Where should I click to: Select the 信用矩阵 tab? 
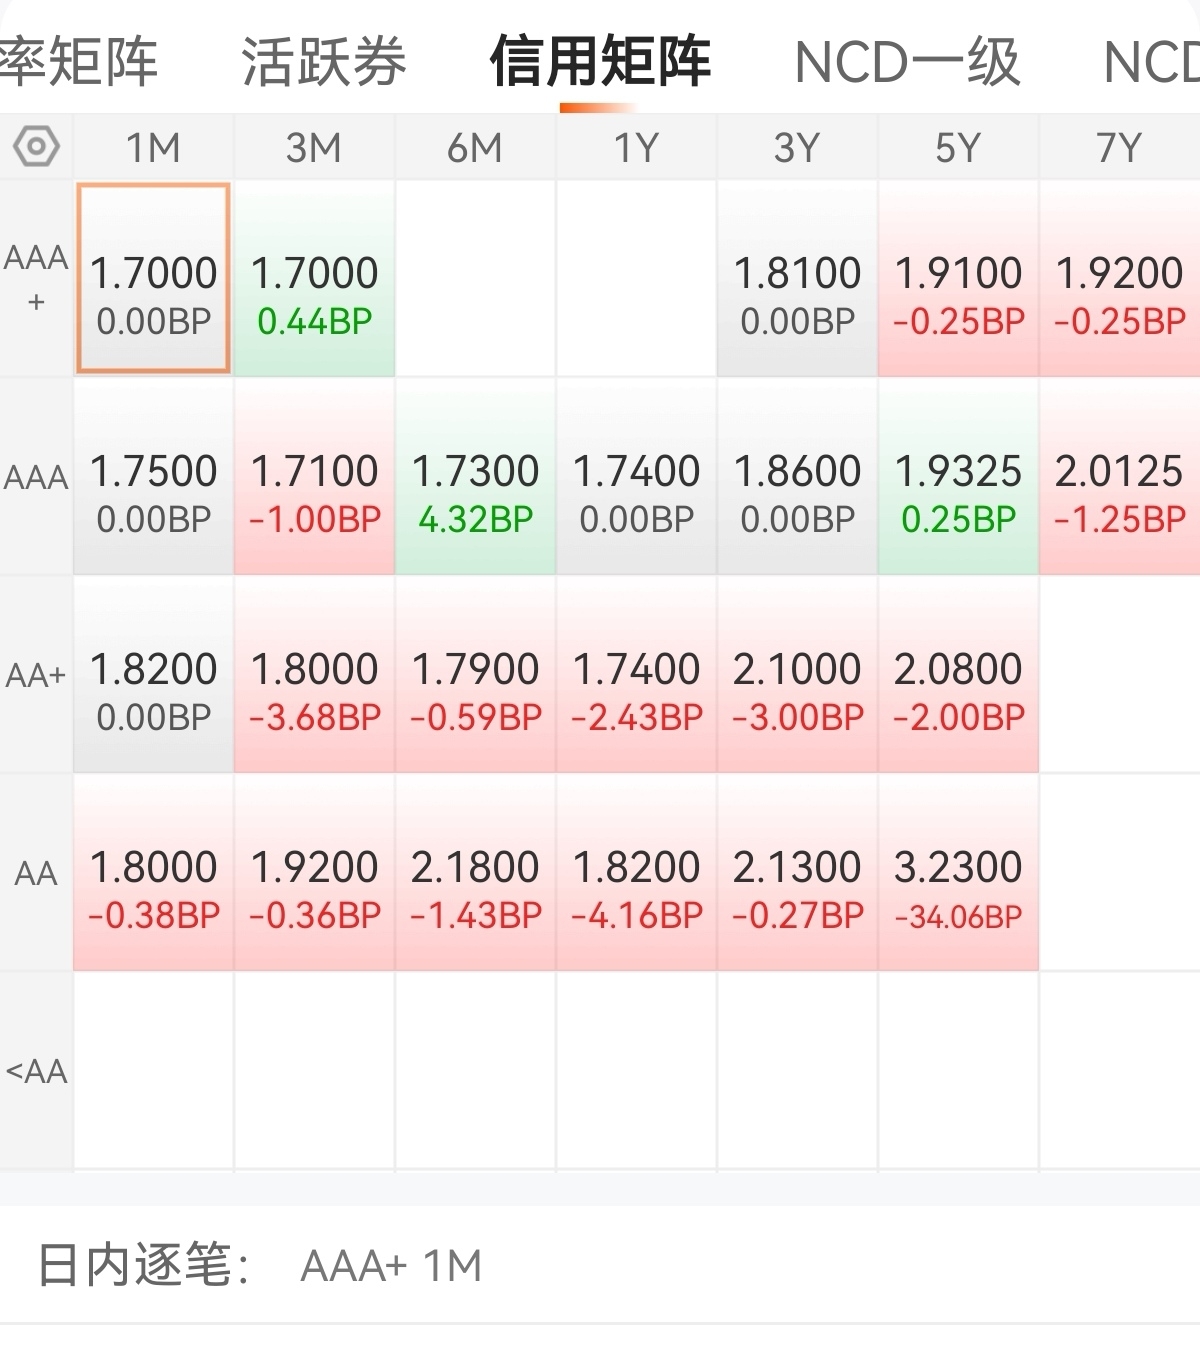click(x=600, y=62)
